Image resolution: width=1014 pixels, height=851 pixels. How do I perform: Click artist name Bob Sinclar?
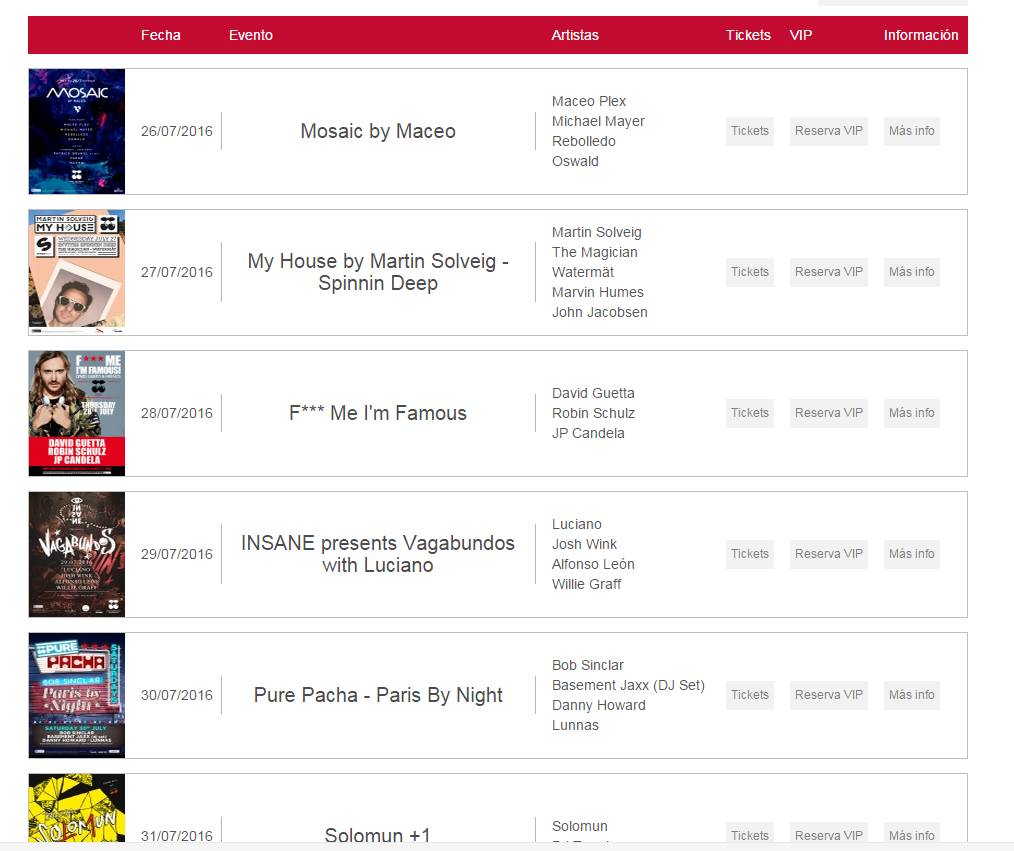tap(588, 665)
